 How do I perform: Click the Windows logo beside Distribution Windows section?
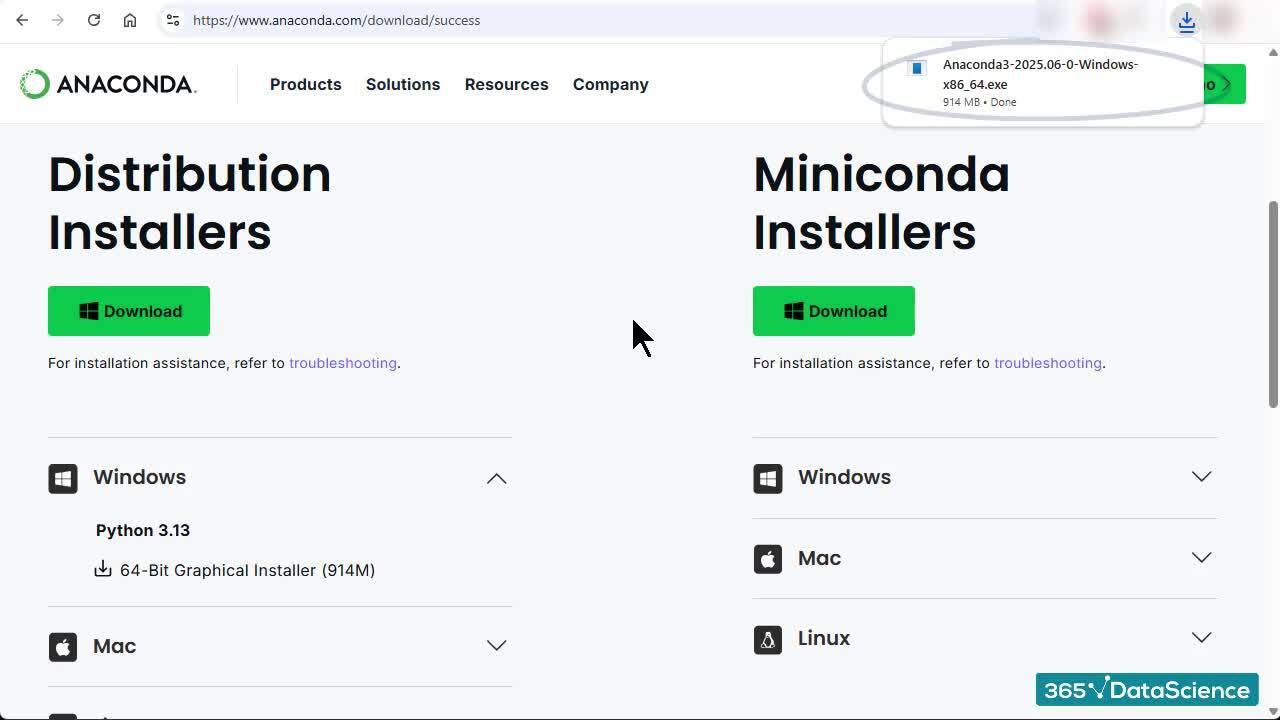pyautogui.click(x=62, y=478)
